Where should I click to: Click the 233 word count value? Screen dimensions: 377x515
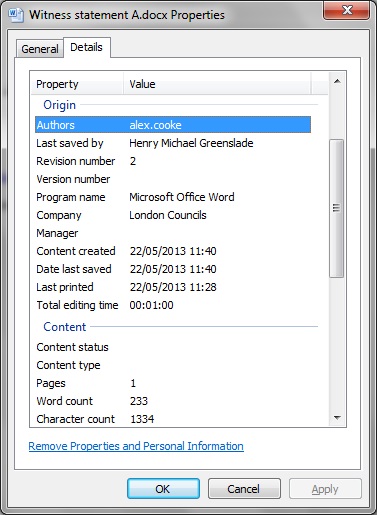[139, 401]
